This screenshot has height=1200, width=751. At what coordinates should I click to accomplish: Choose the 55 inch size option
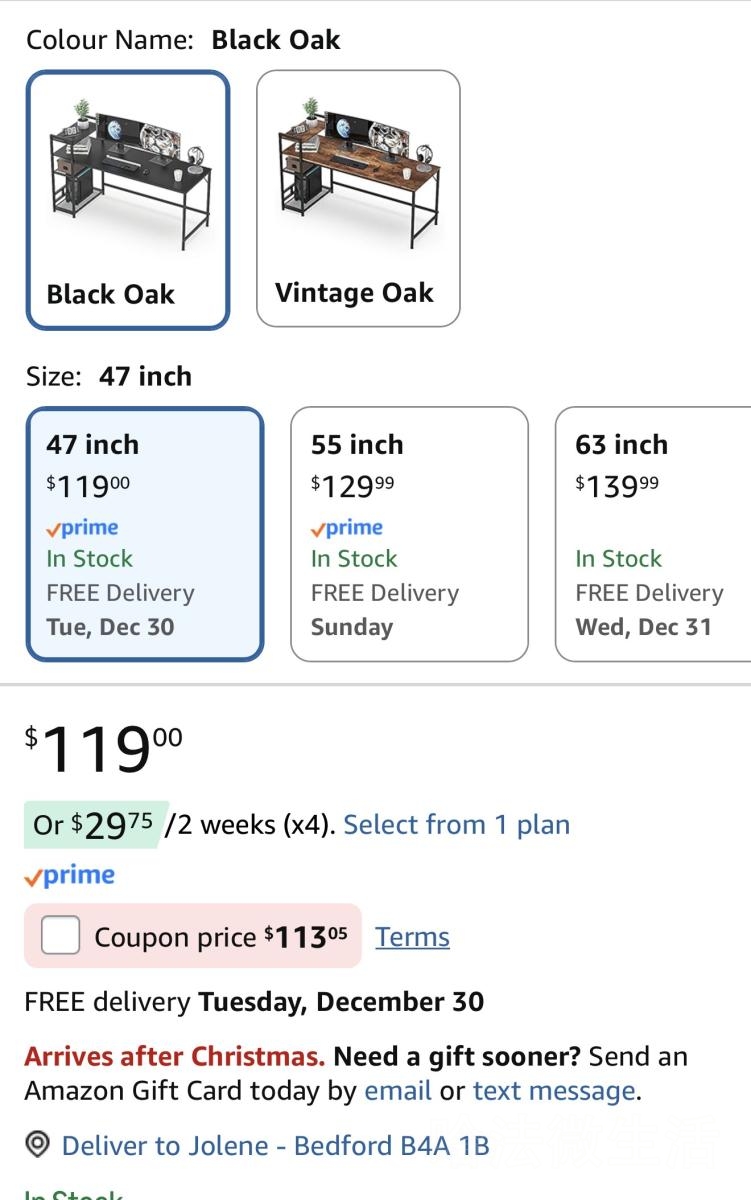click(x=408, y=534)
